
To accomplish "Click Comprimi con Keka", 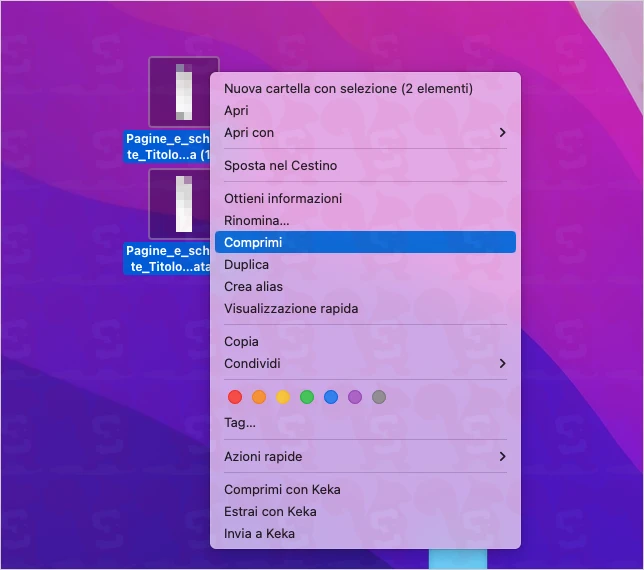I will tap(282, 490).
